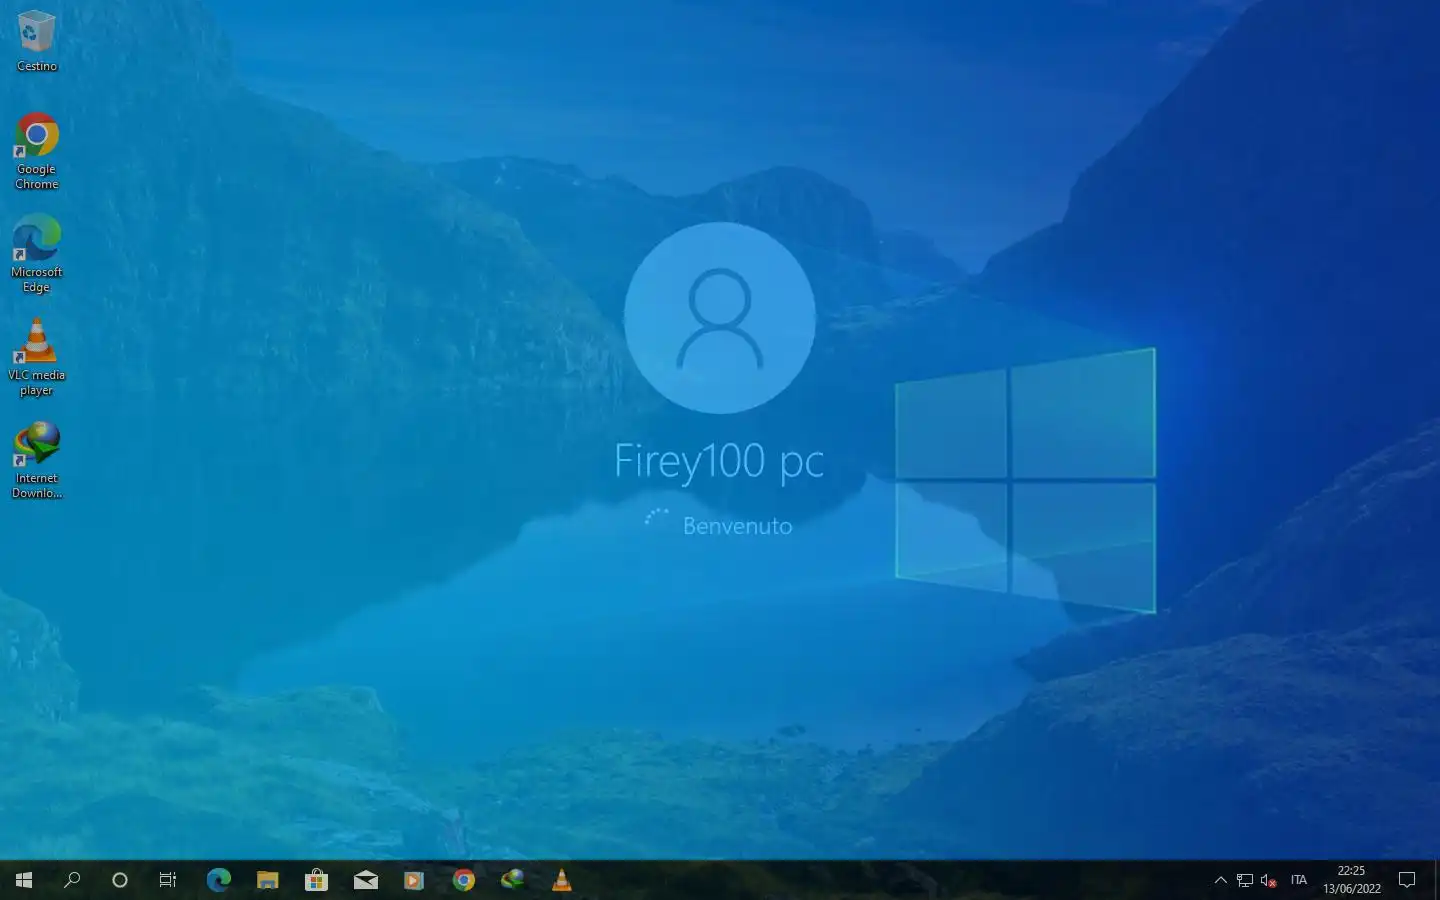Select the Google Chrome desktop shortcut
Image resolution: width=1440 pixels, height=900 pixels.
(36, 151)
